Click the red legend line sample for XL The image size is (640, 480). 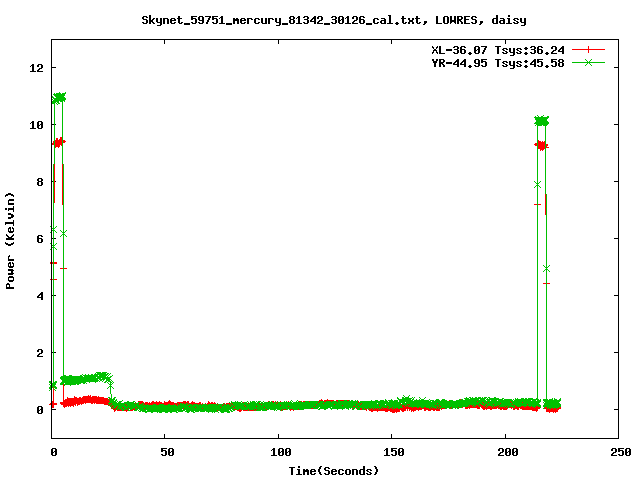(x=588, y=50)
